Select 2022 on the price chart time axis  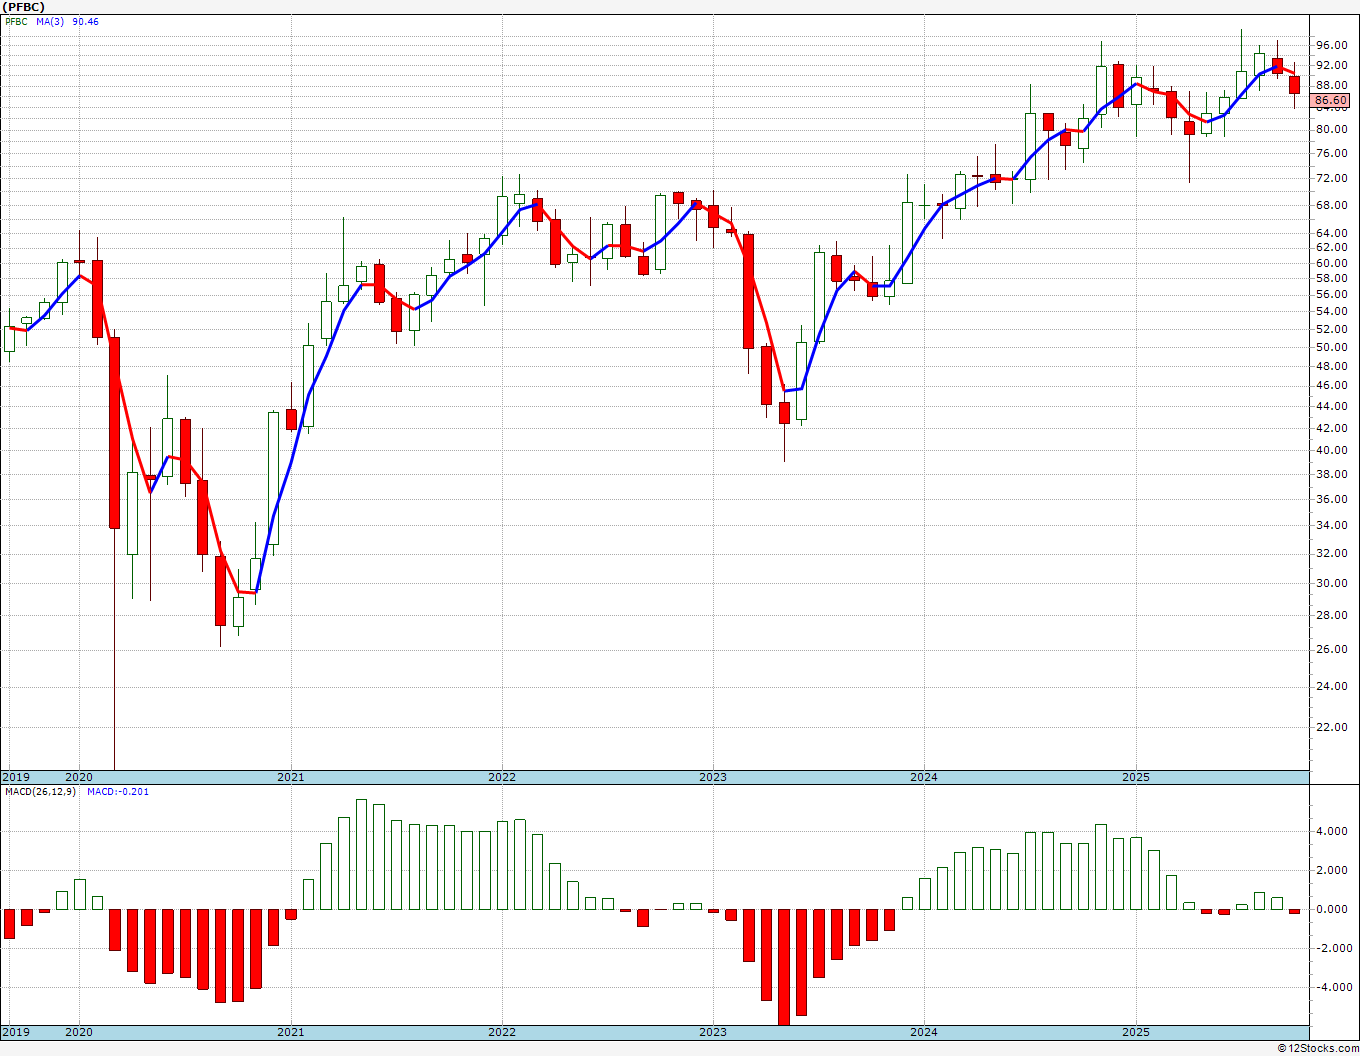[502, 777]
